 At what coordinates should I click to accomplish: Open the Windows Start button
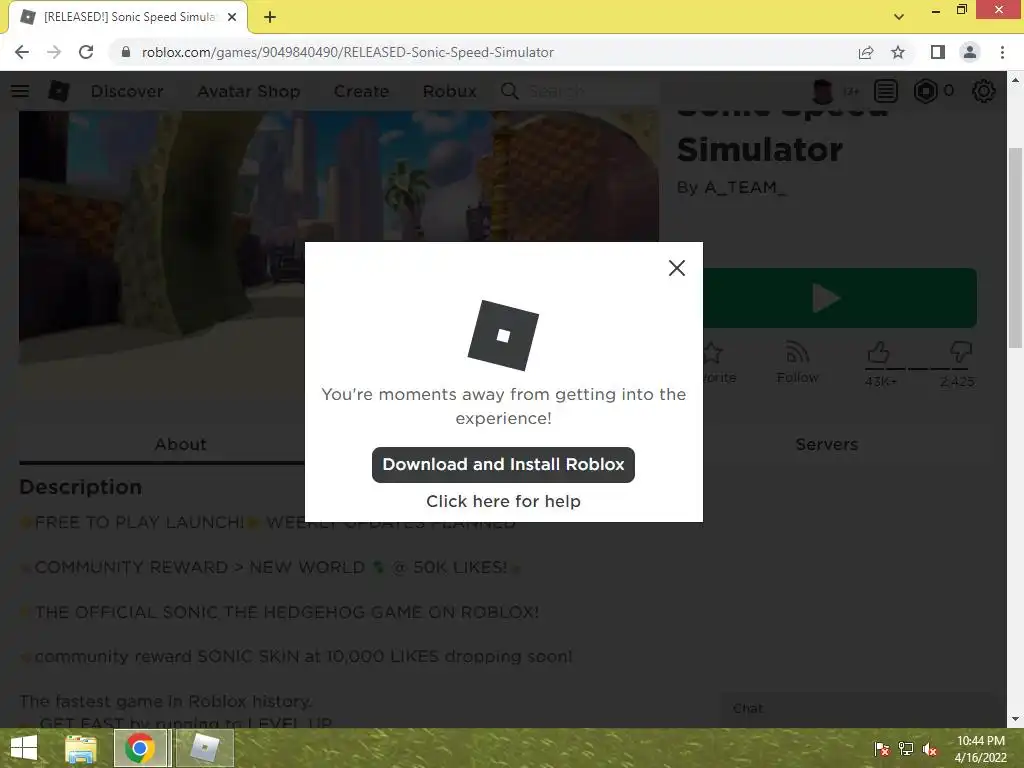[x=24, y=748]
